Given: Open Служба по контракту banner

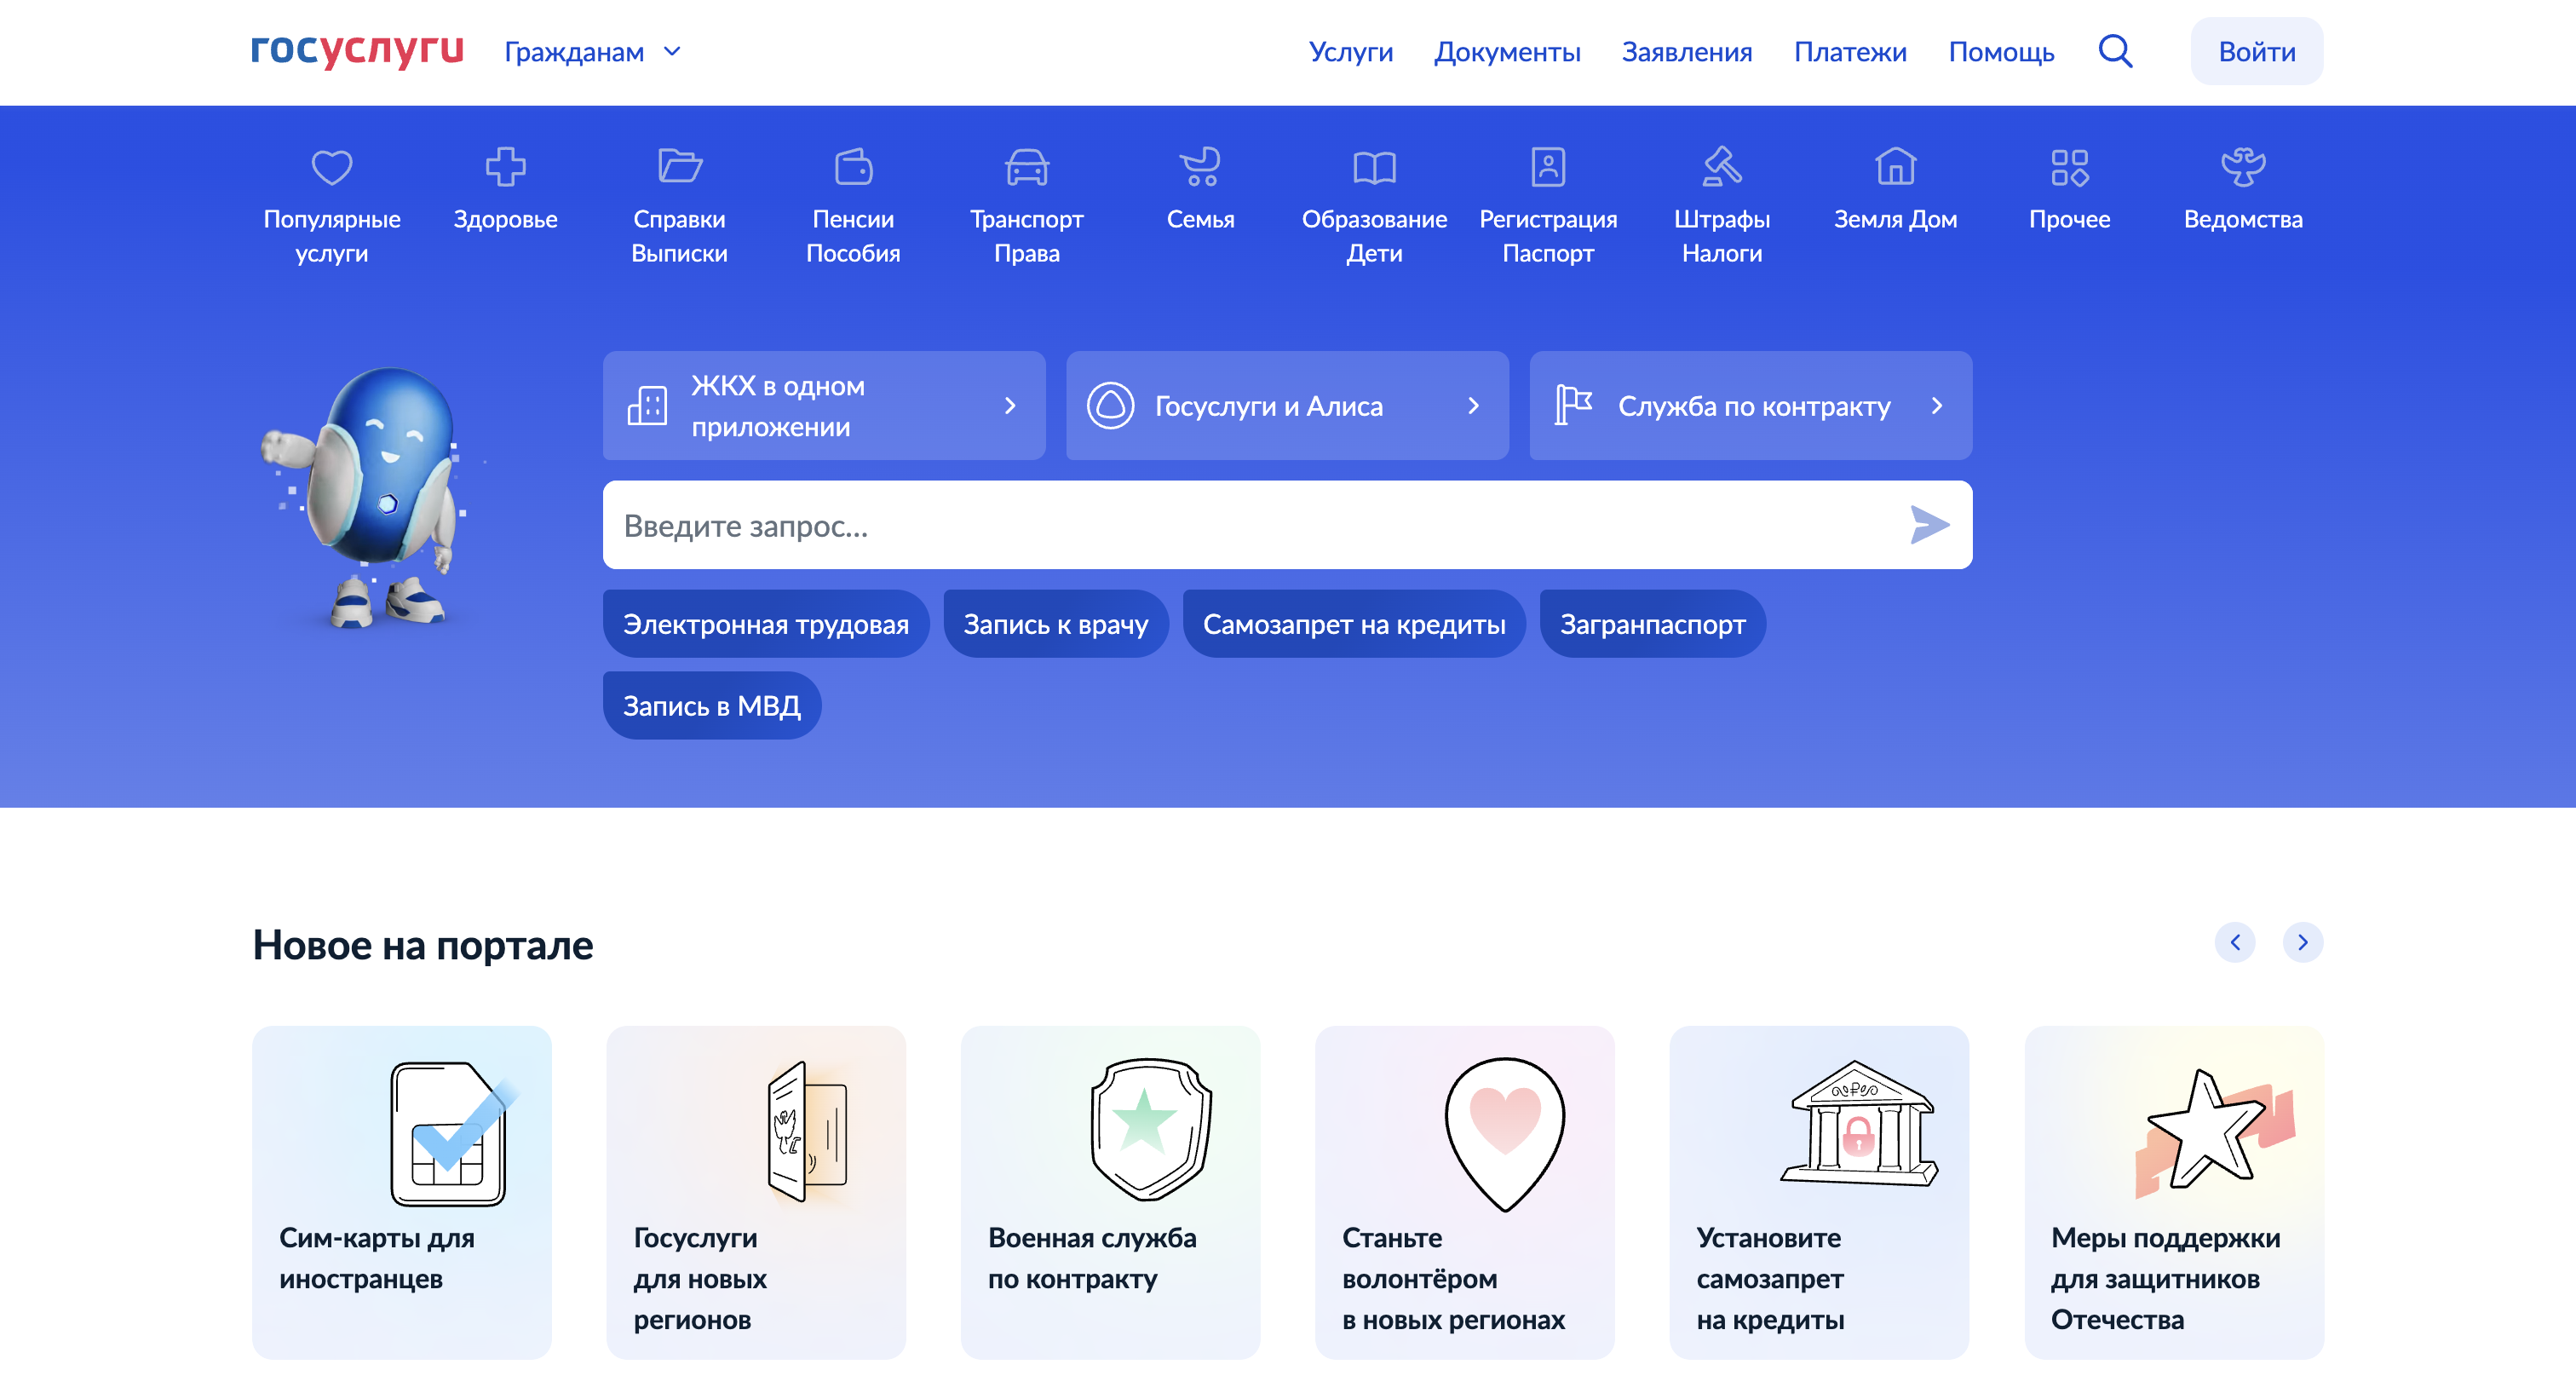Looking at the screenshot, I should [x=1751, y=405].
